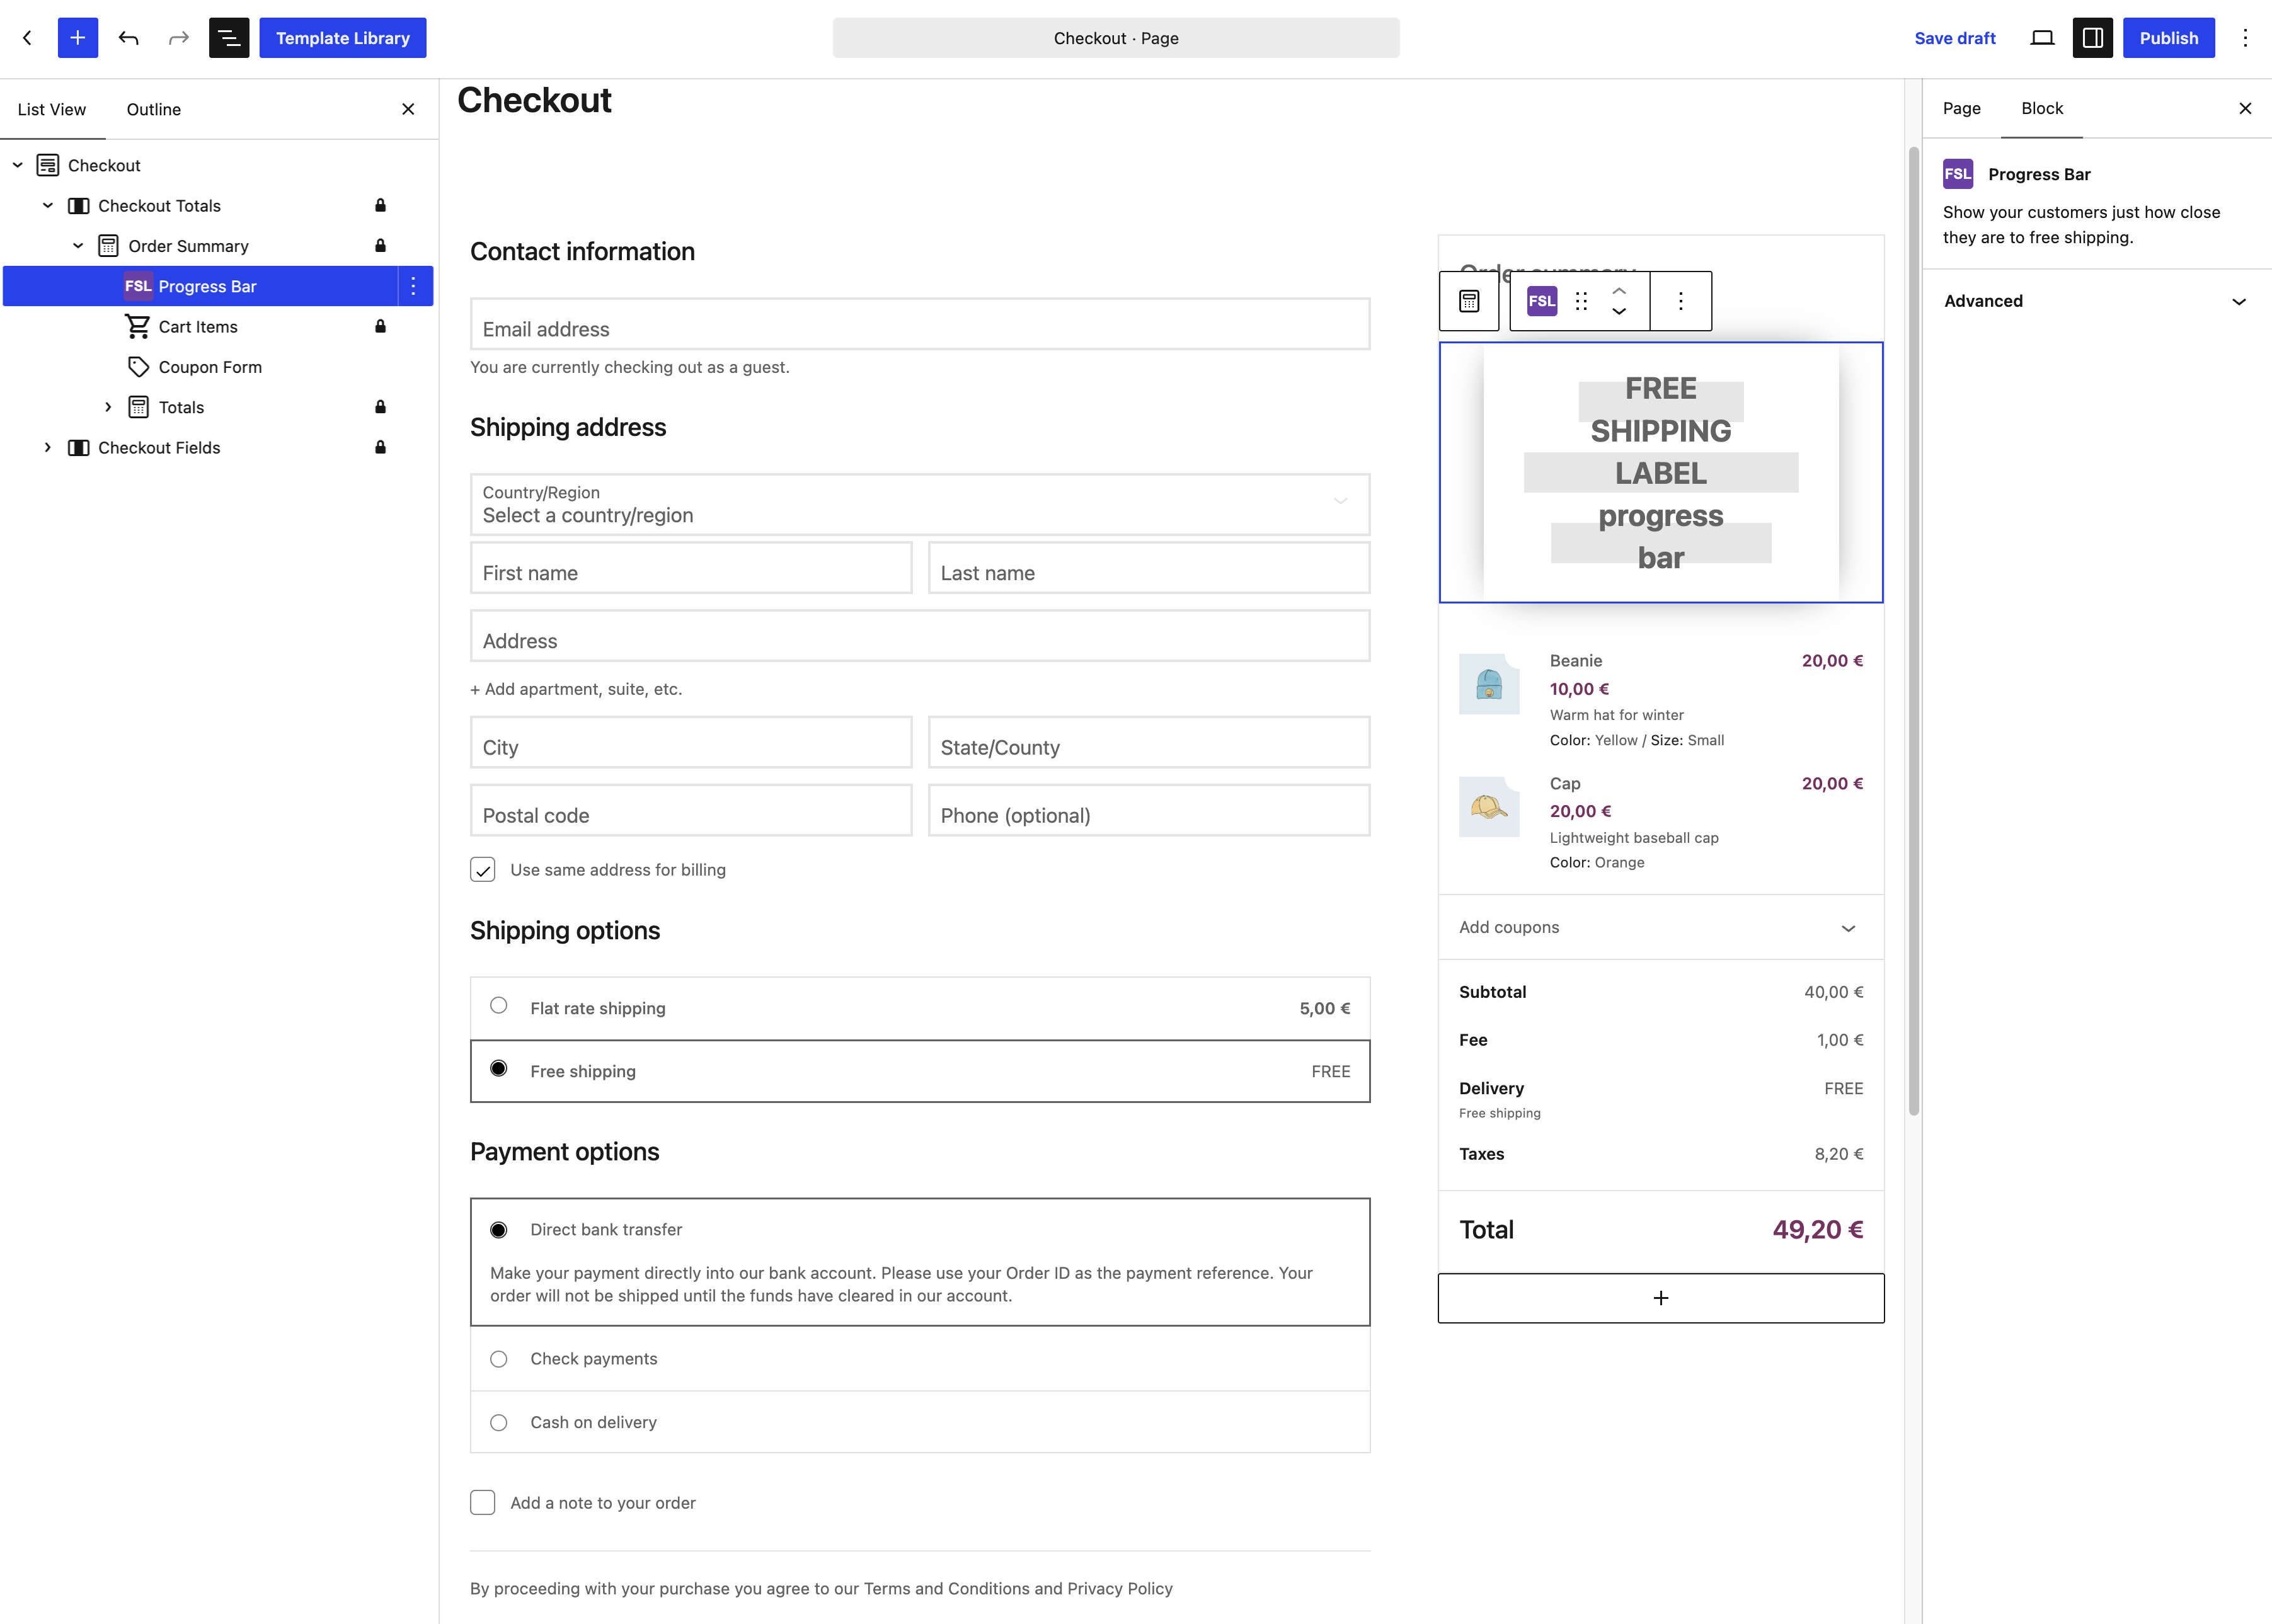Image resolution: width=2272 pixels, height=1624 pixels.
Task: Collapse Checkout Totals in List View
Action: pos(48,205)
